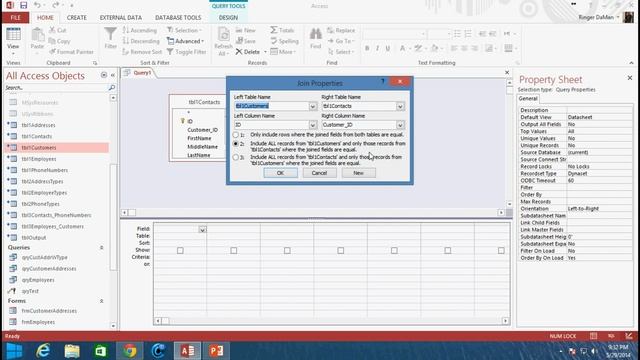Run Spelling check
The image size is (640, 360).
(284, 41)
